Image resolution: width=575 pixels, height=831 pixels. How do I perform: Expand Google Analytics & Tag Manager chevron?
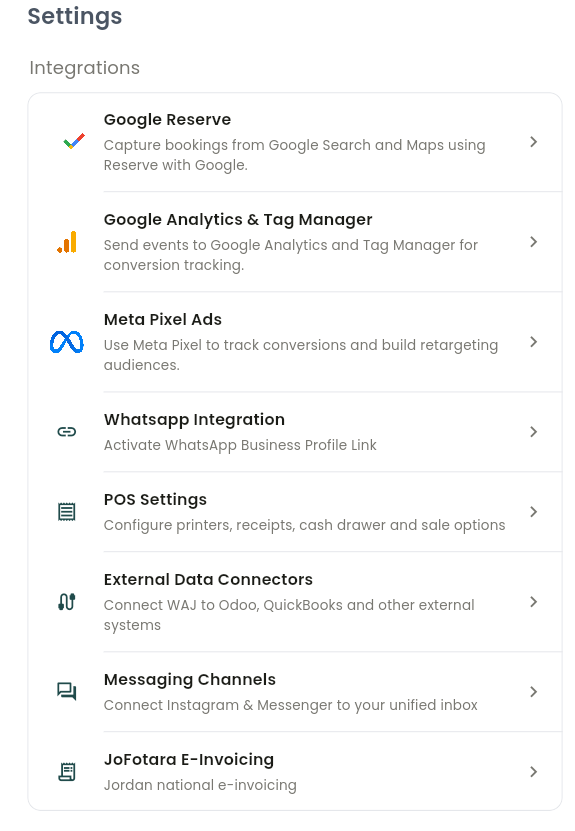534,242
